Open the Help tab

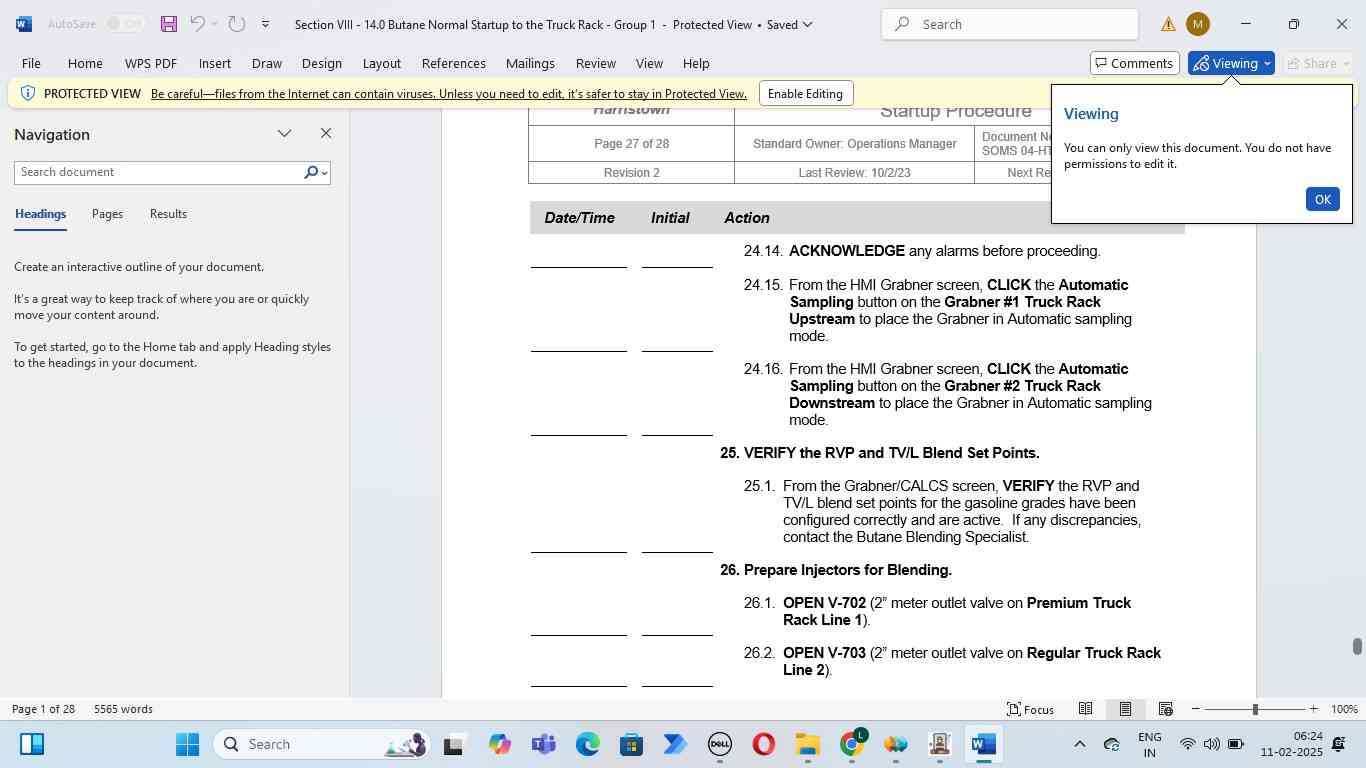tap(696, 63)
